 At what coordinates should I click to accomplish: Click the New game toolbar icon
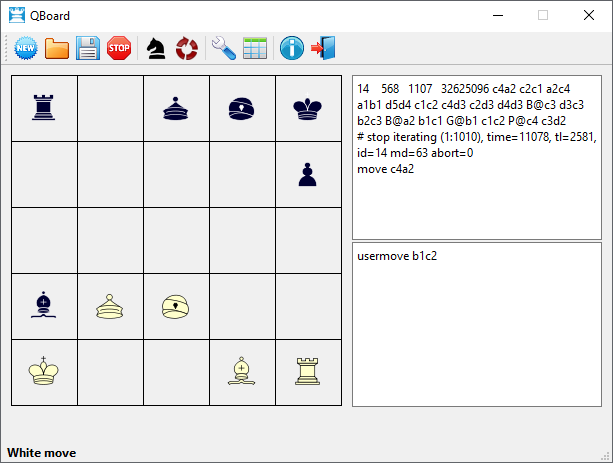(26, 48)
